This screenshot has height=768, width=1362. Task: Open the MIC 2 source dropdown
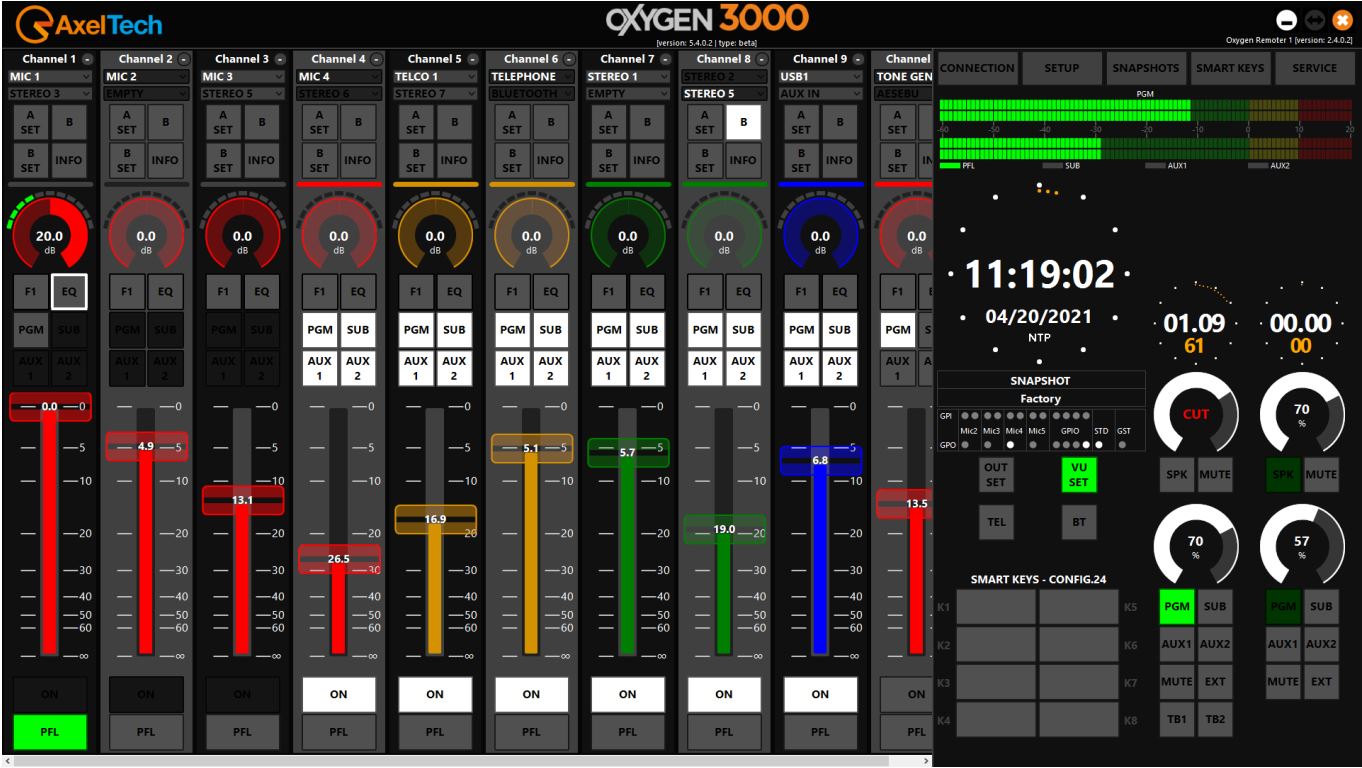click(x=145, y=76)
